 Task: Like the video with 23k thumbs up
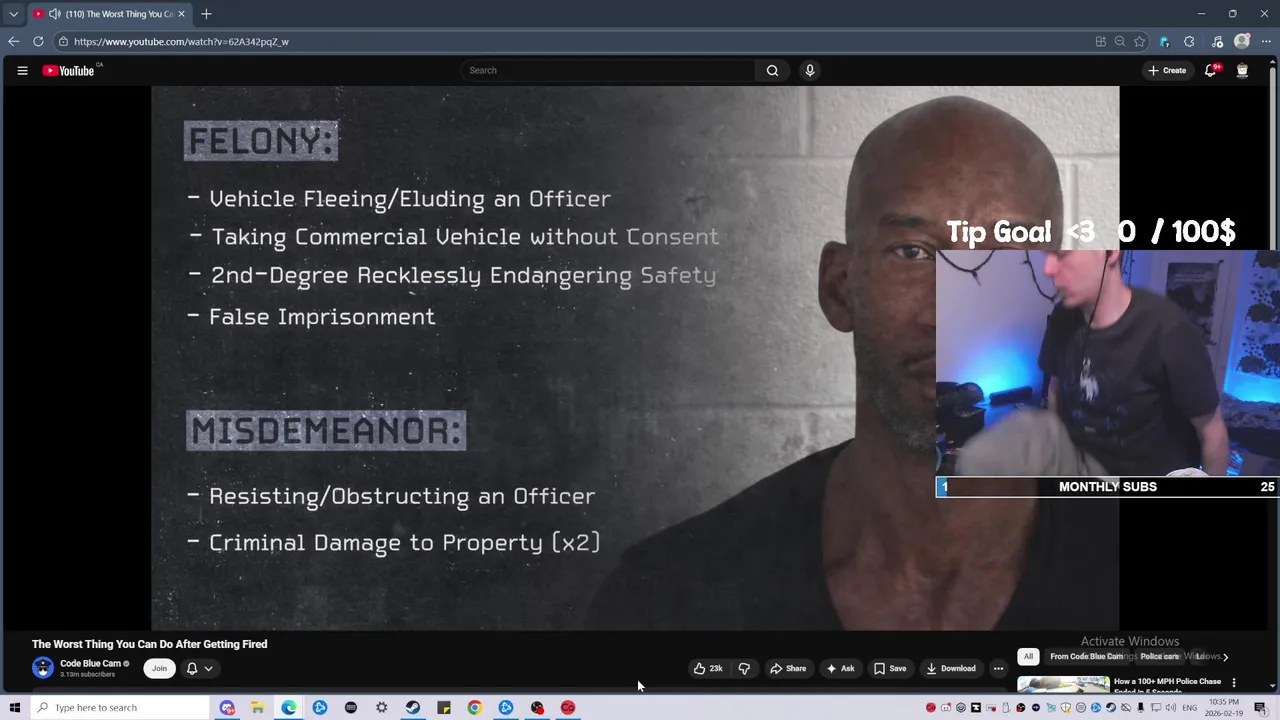[x=708, y=669]
